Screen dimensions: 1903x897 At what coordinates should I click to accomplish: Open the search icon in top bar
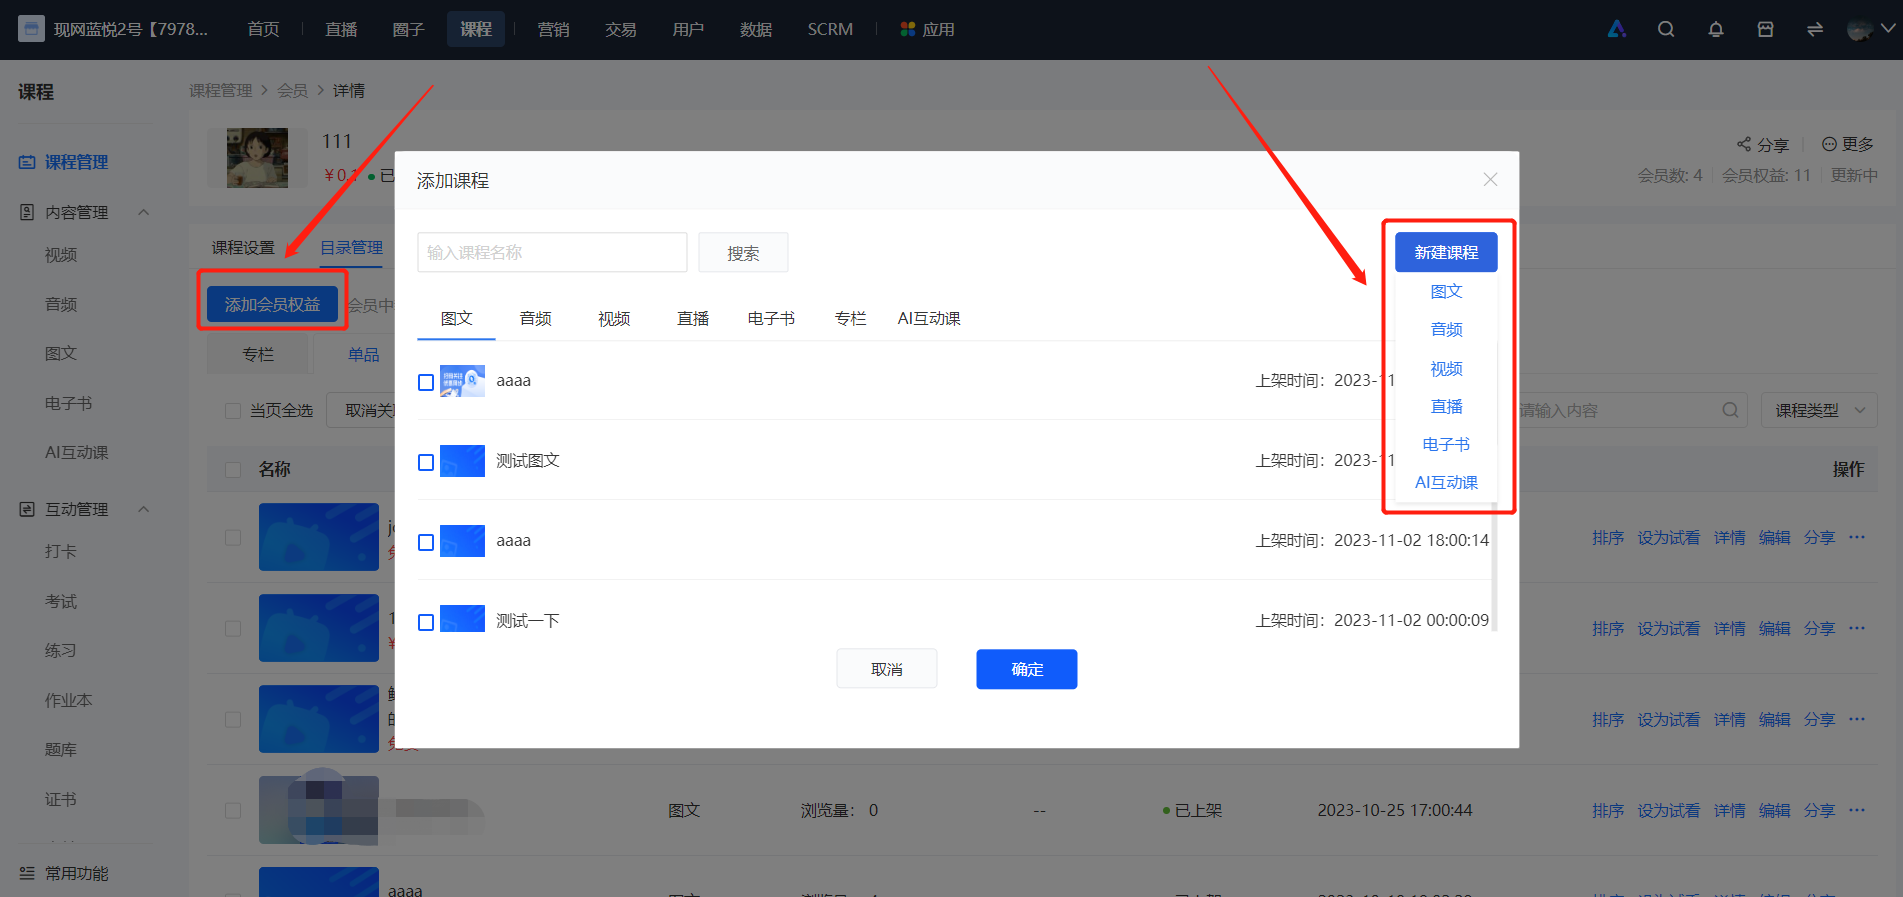coord(1666,29)
